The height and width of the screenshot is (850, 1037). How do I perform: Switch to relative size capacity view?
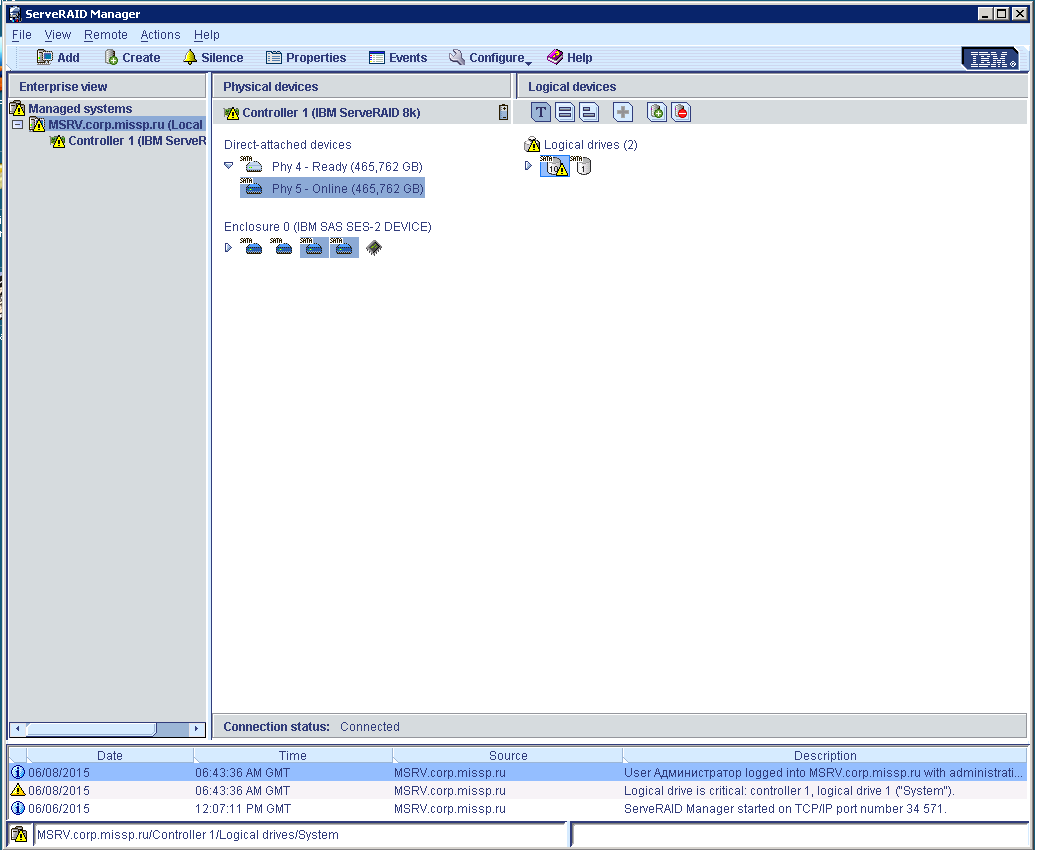(x=589, y=112)
